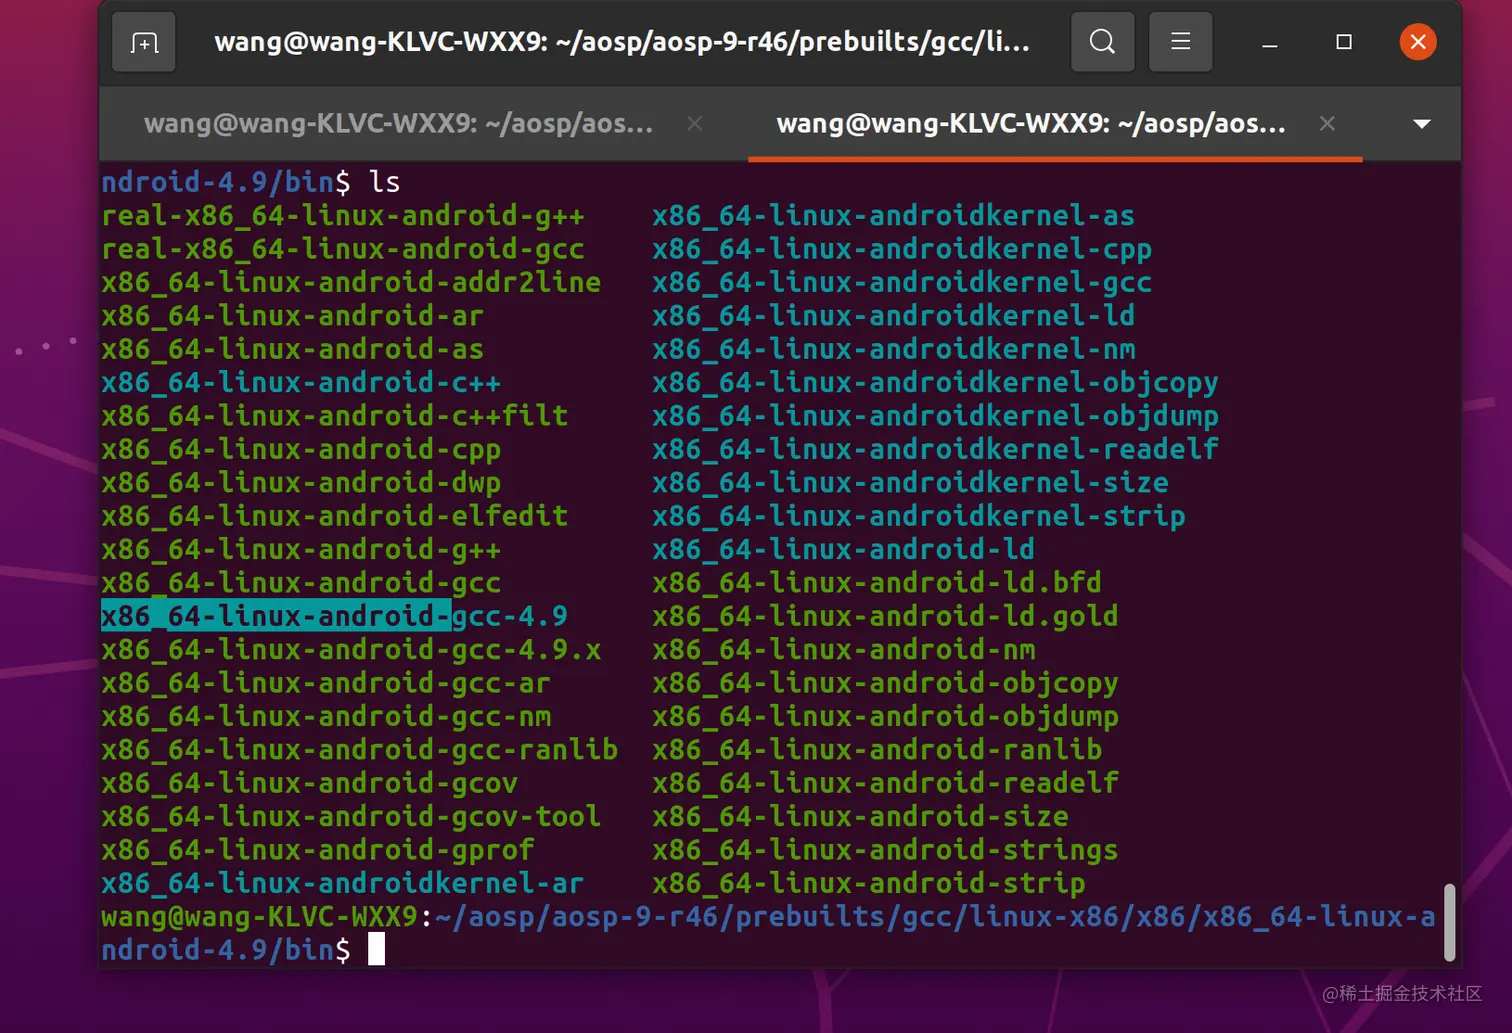Open terminal options via the menu icon
Viewport: 1512px width, 1033px height.
[1180, 41]
